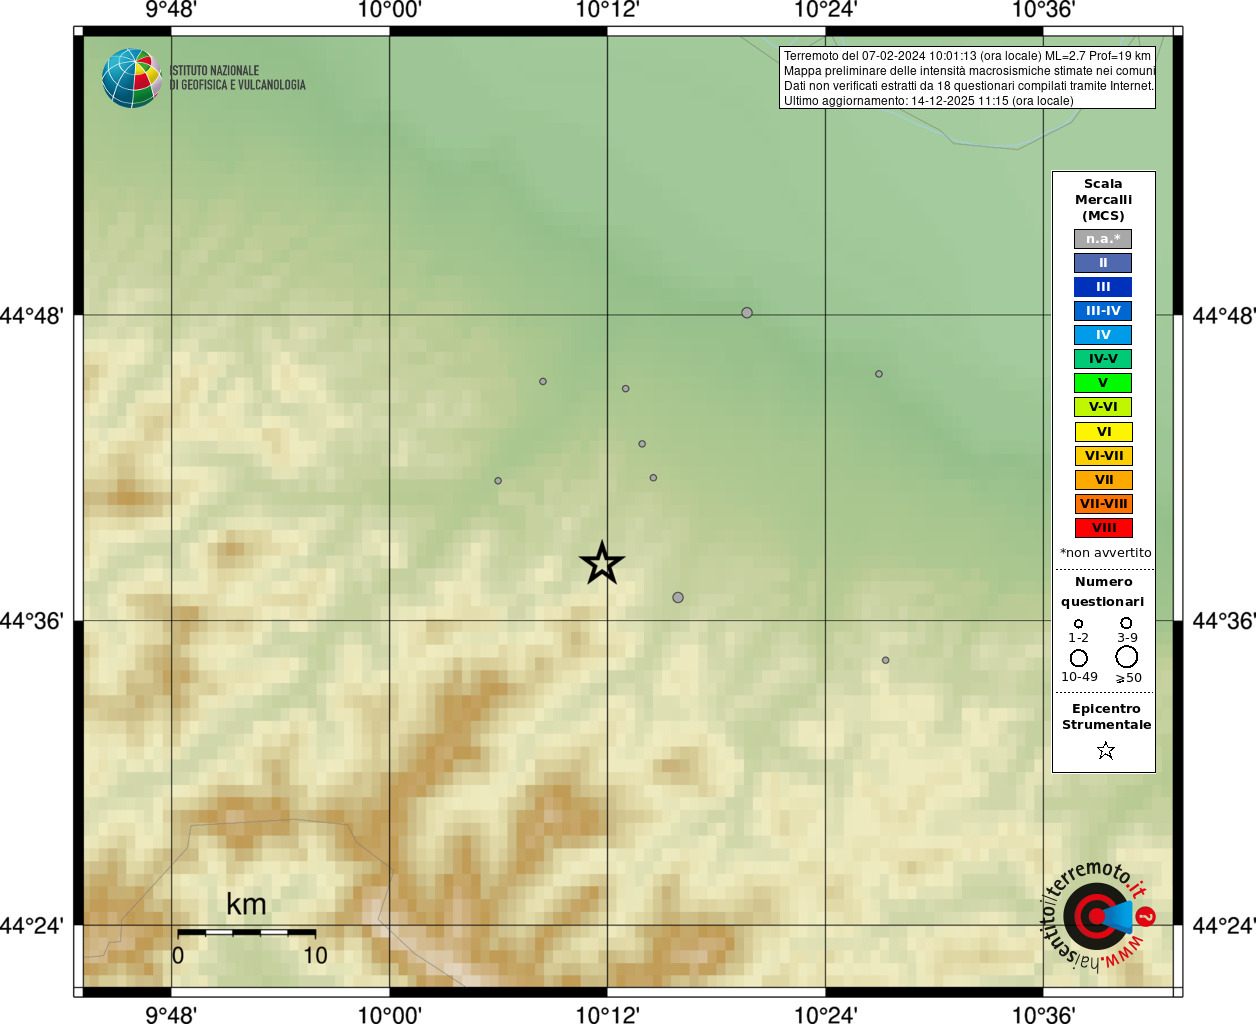1256x1024 pixels.
Task: Click the left axis label 44°24'
Action: coord(32,926)
